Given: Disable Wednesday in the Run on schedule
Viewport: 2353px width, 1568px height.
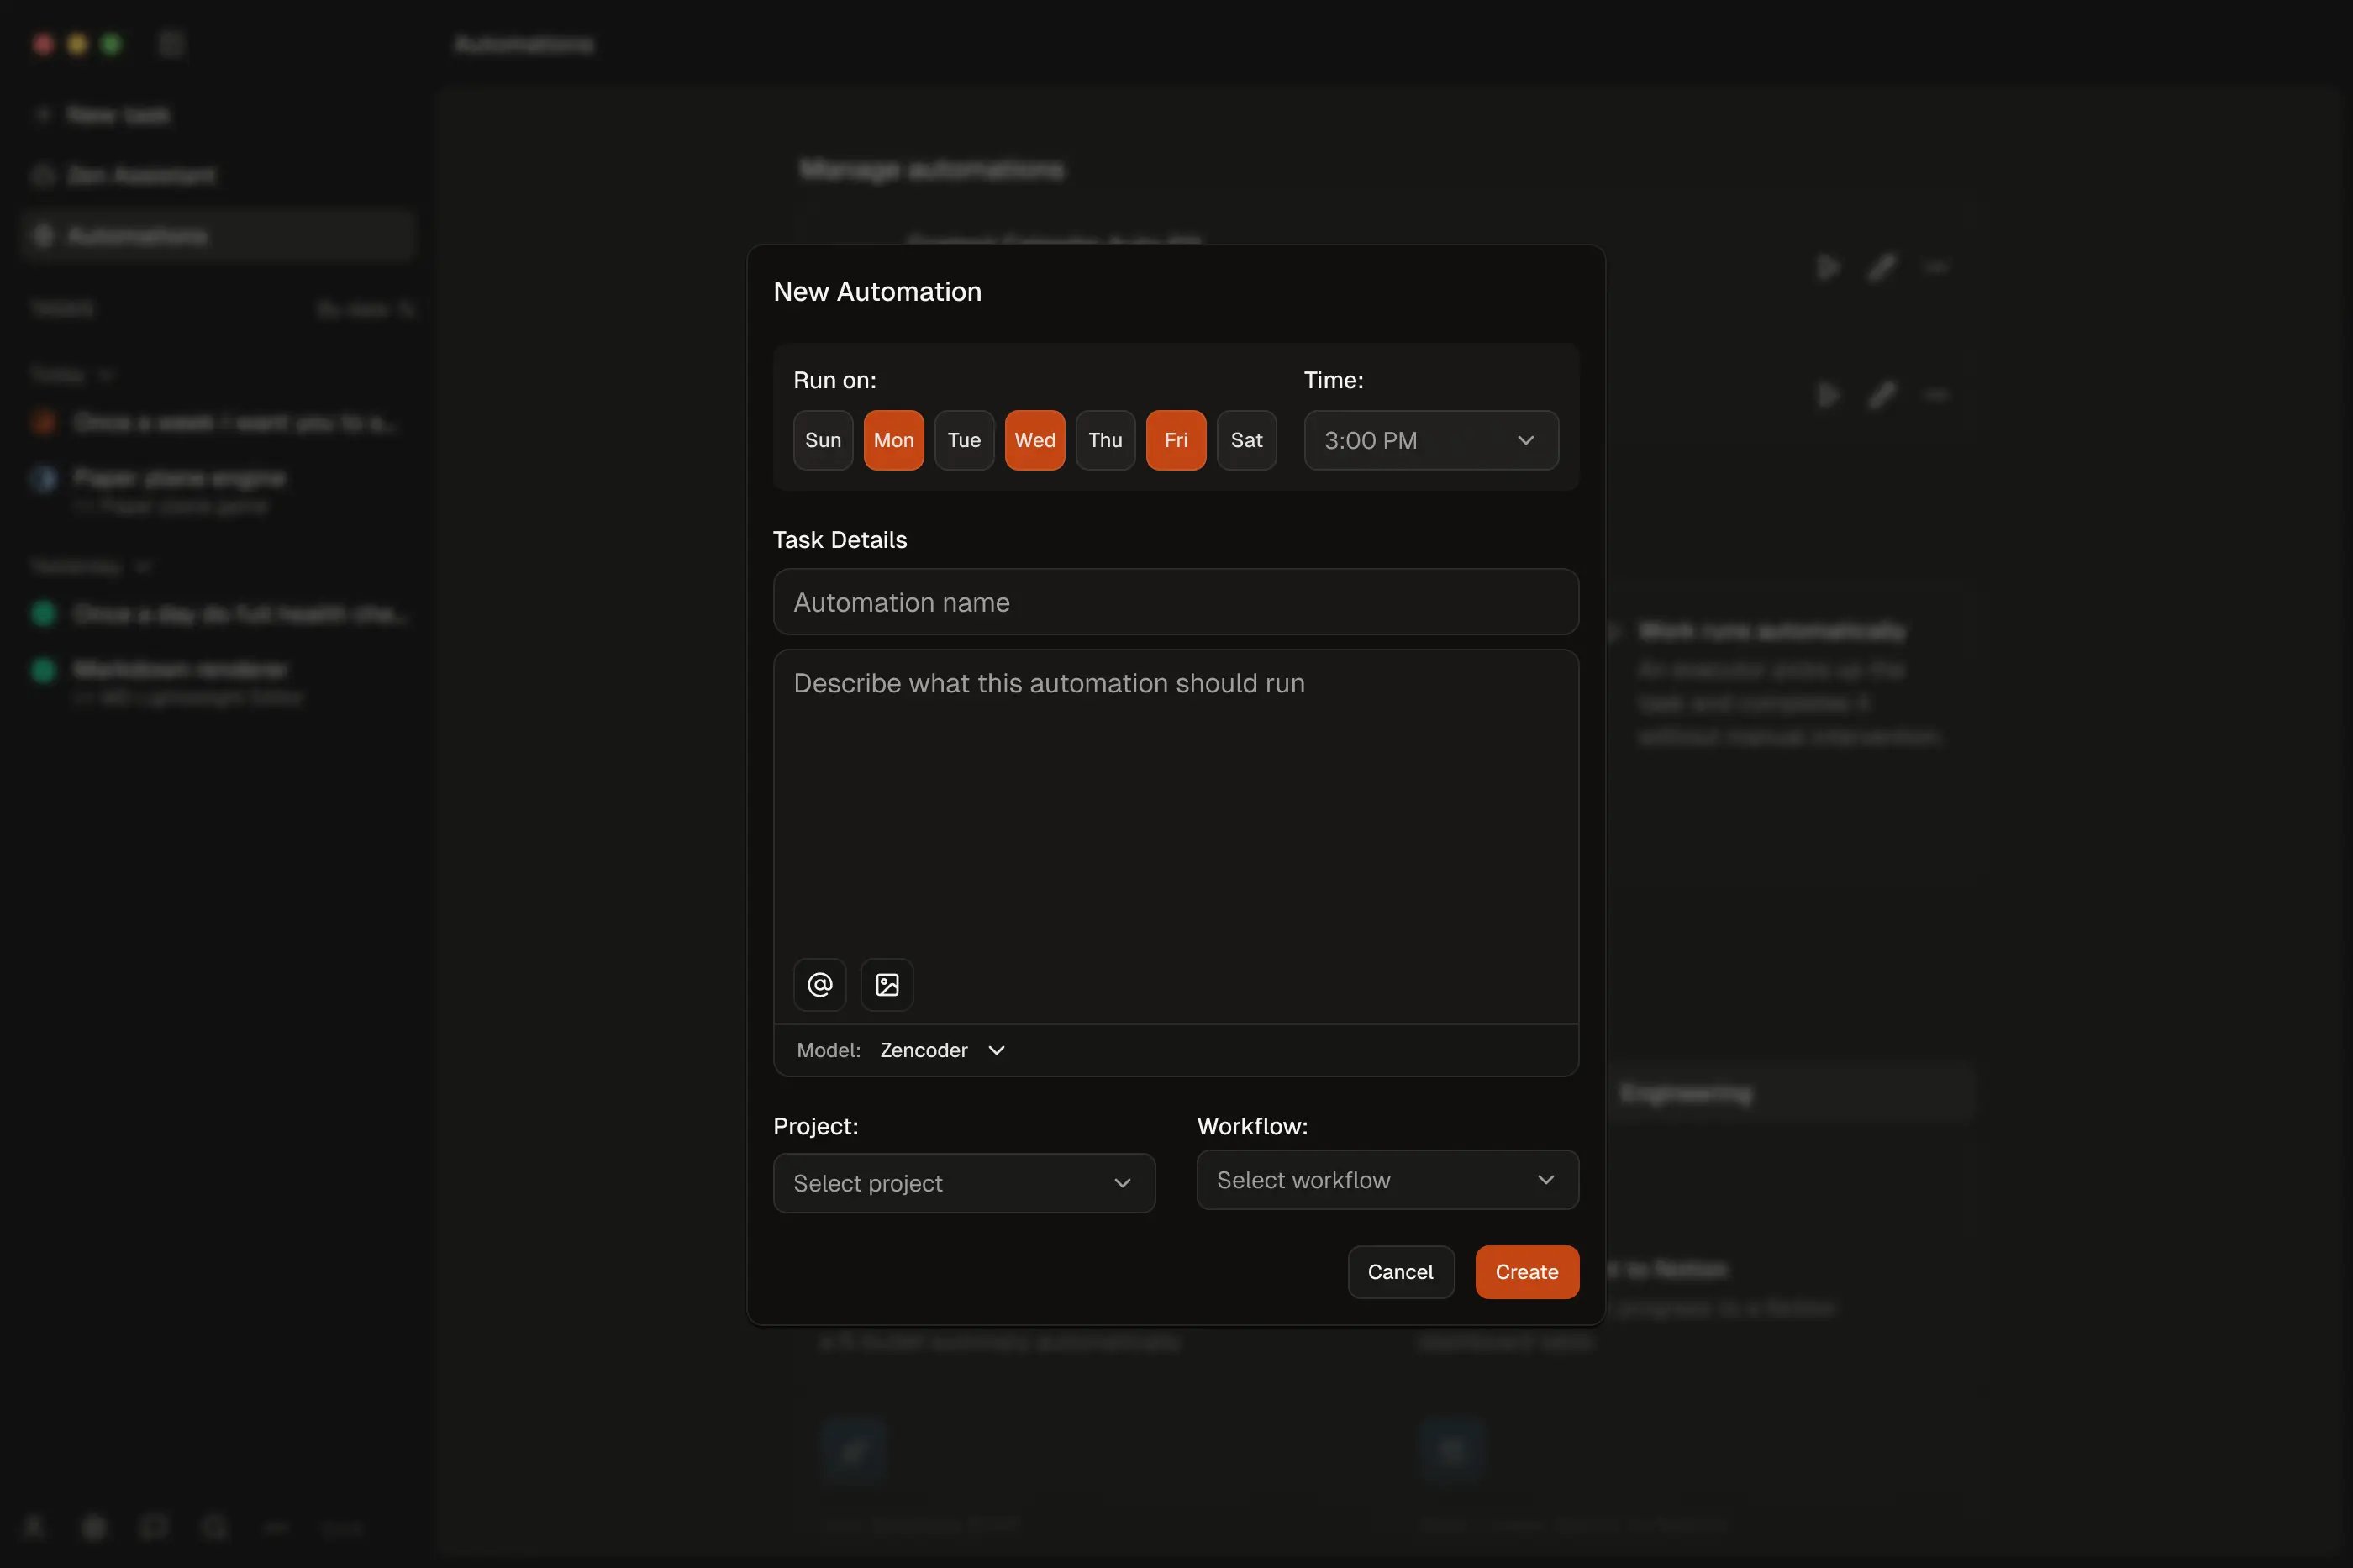Looking at the screenshot, I should (x=1034, y=440).
